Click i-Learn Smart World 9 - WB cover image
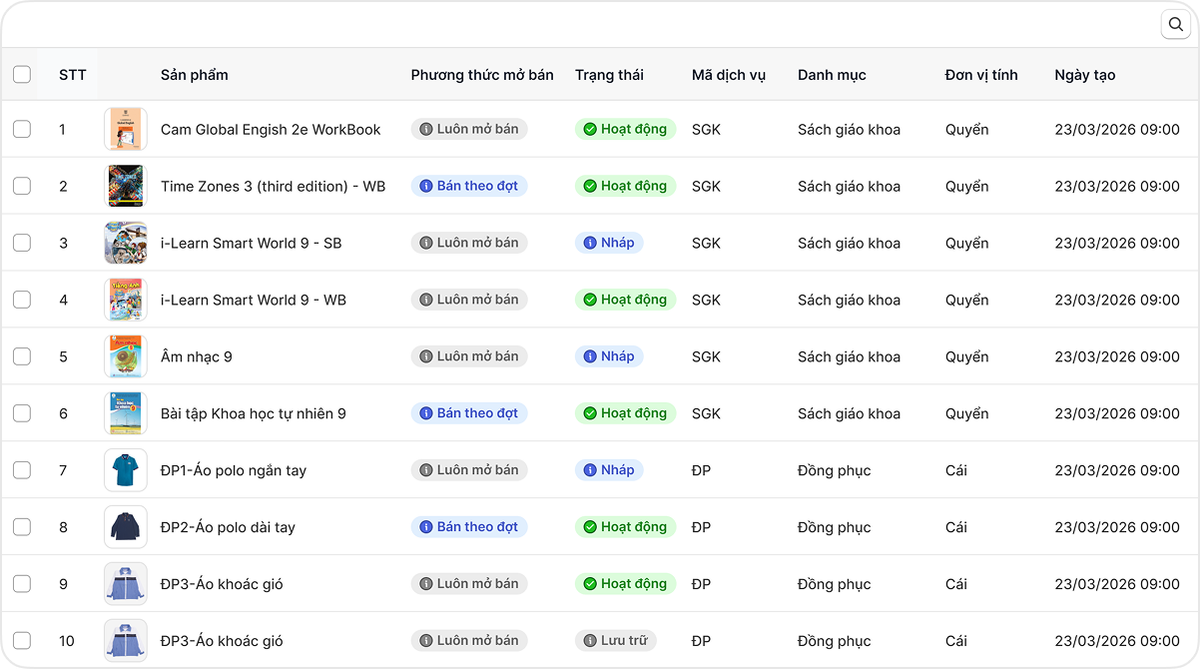The height and width of the screenshot is (669, 1200). coord(126,300)
